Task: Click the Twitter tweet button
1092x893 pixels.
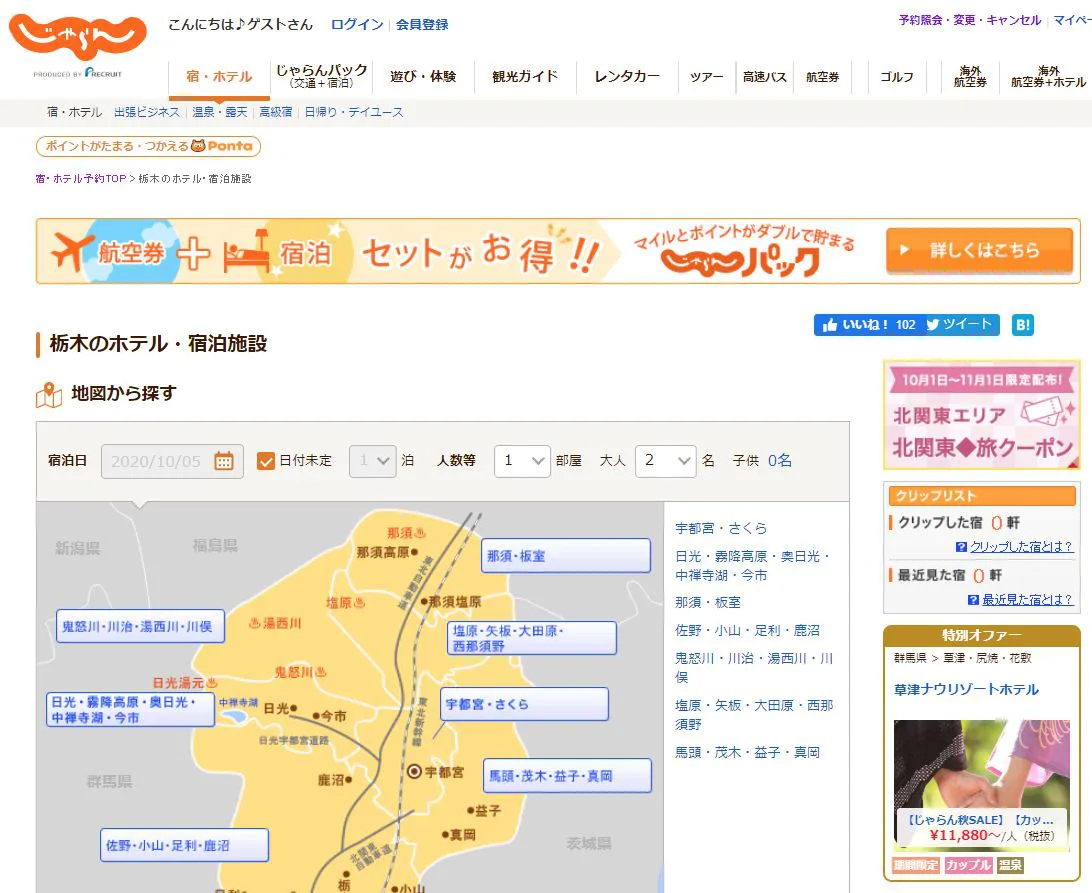Action: click(959, 325)
